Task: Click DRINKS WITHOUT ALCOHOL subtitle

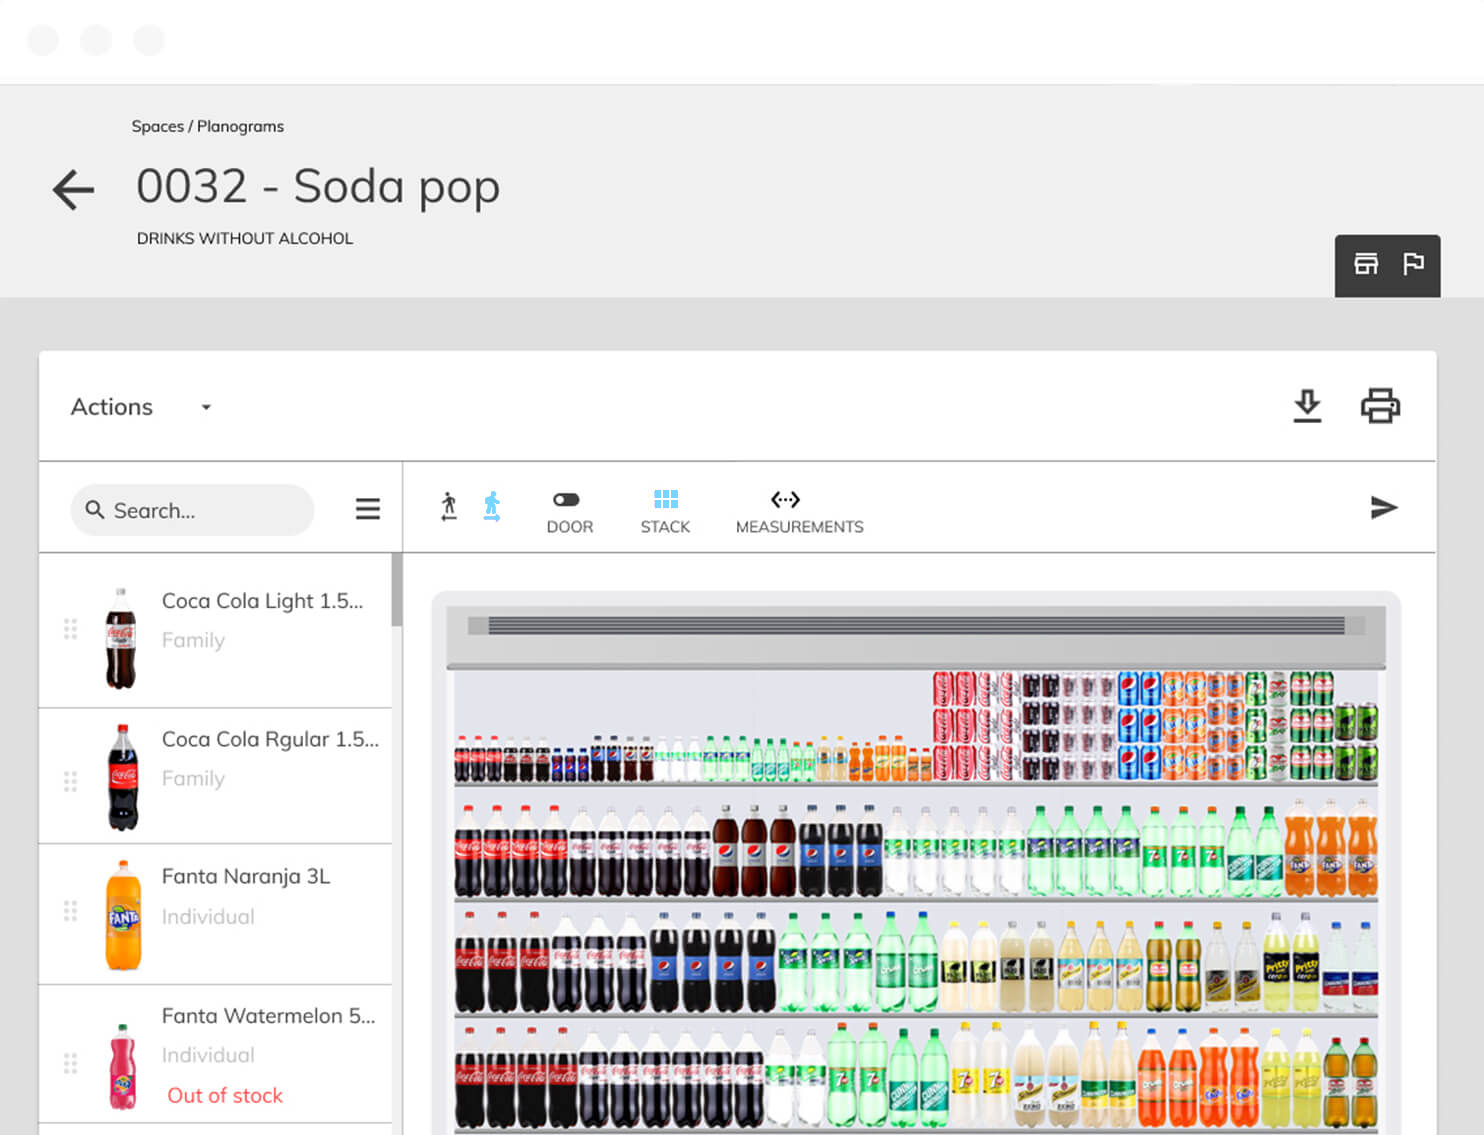Action: [245, 238]
